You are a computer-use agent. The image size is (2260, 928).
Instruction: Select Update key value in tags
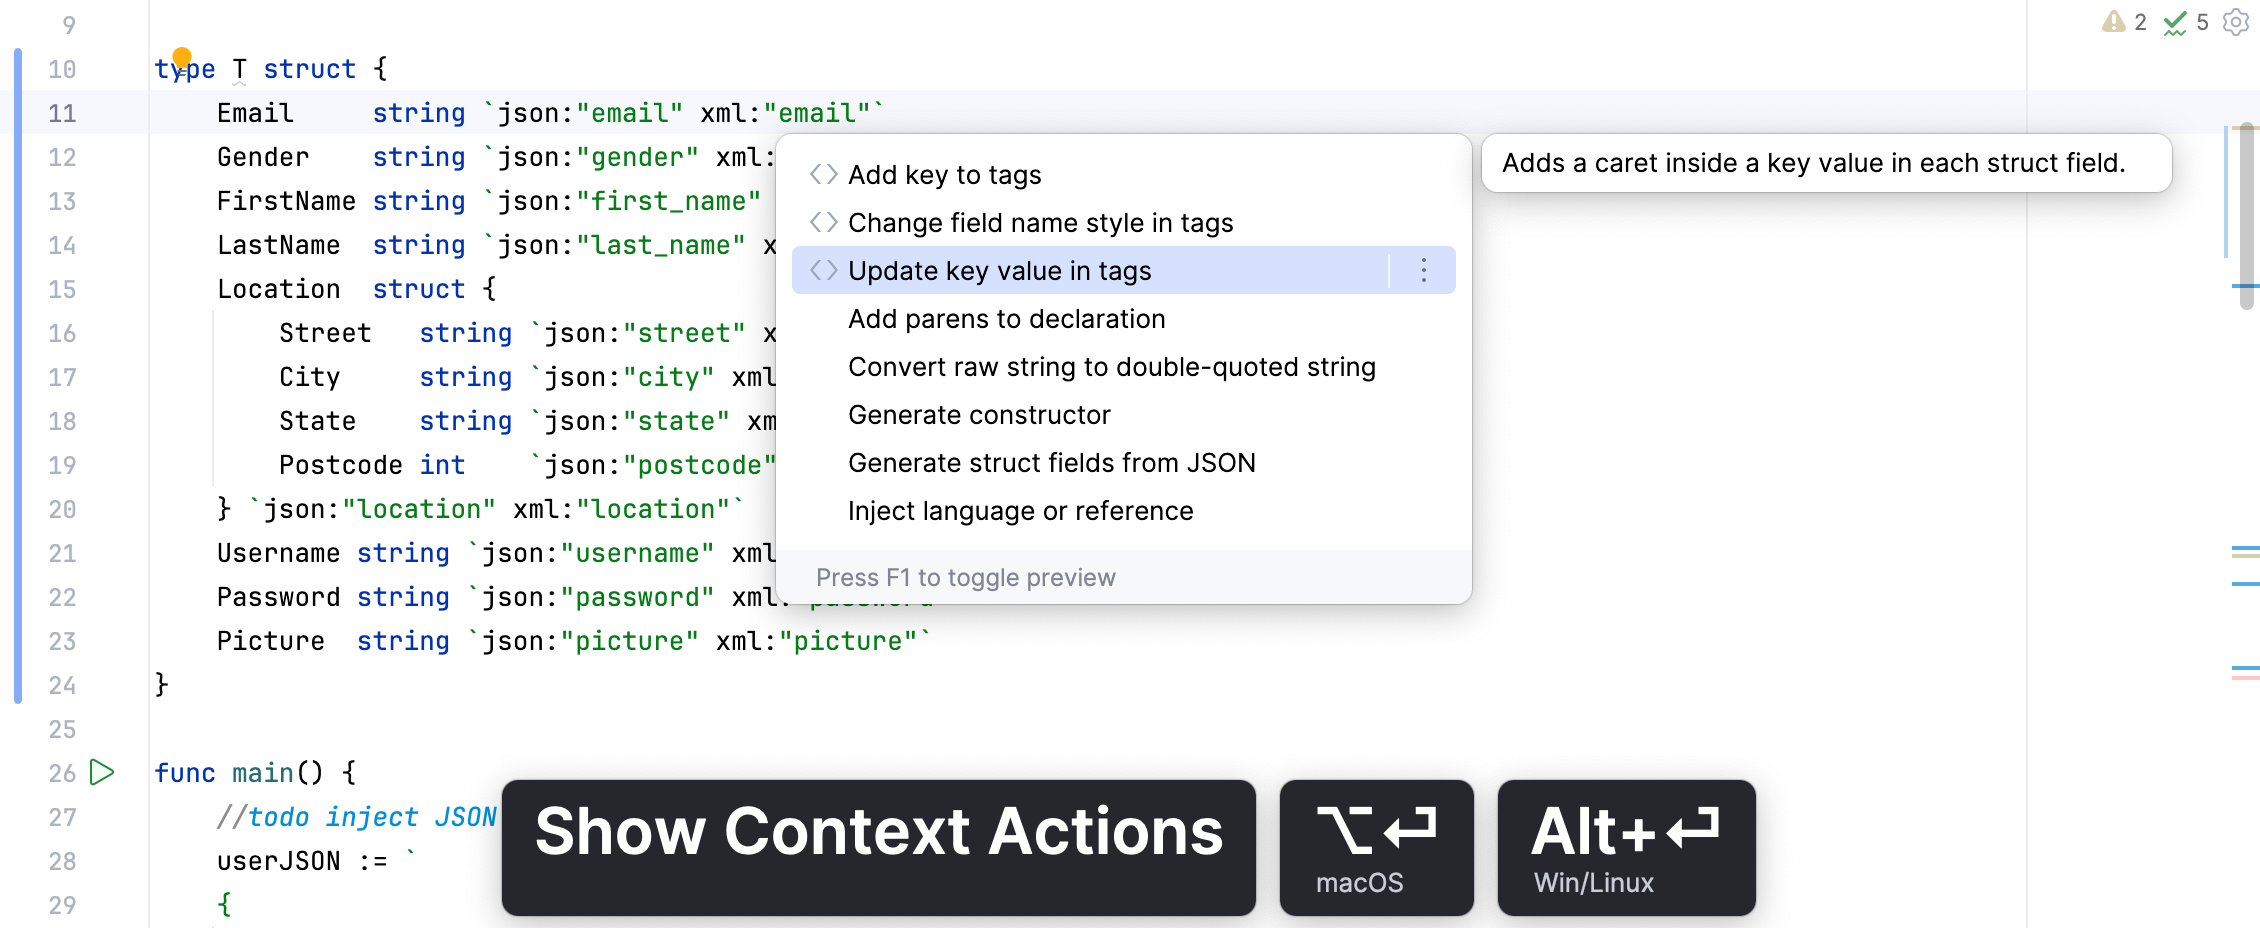coord(1000,270)
